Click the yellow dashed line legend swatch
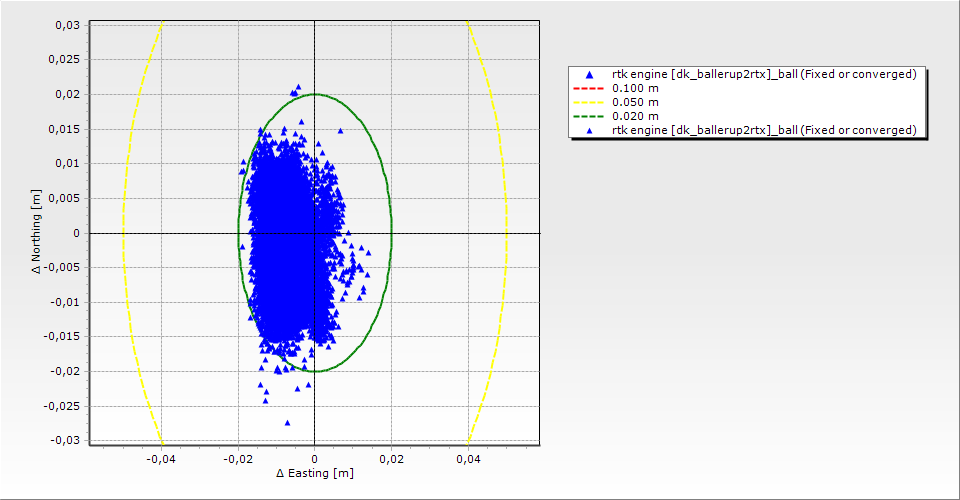 click(588, 102)
